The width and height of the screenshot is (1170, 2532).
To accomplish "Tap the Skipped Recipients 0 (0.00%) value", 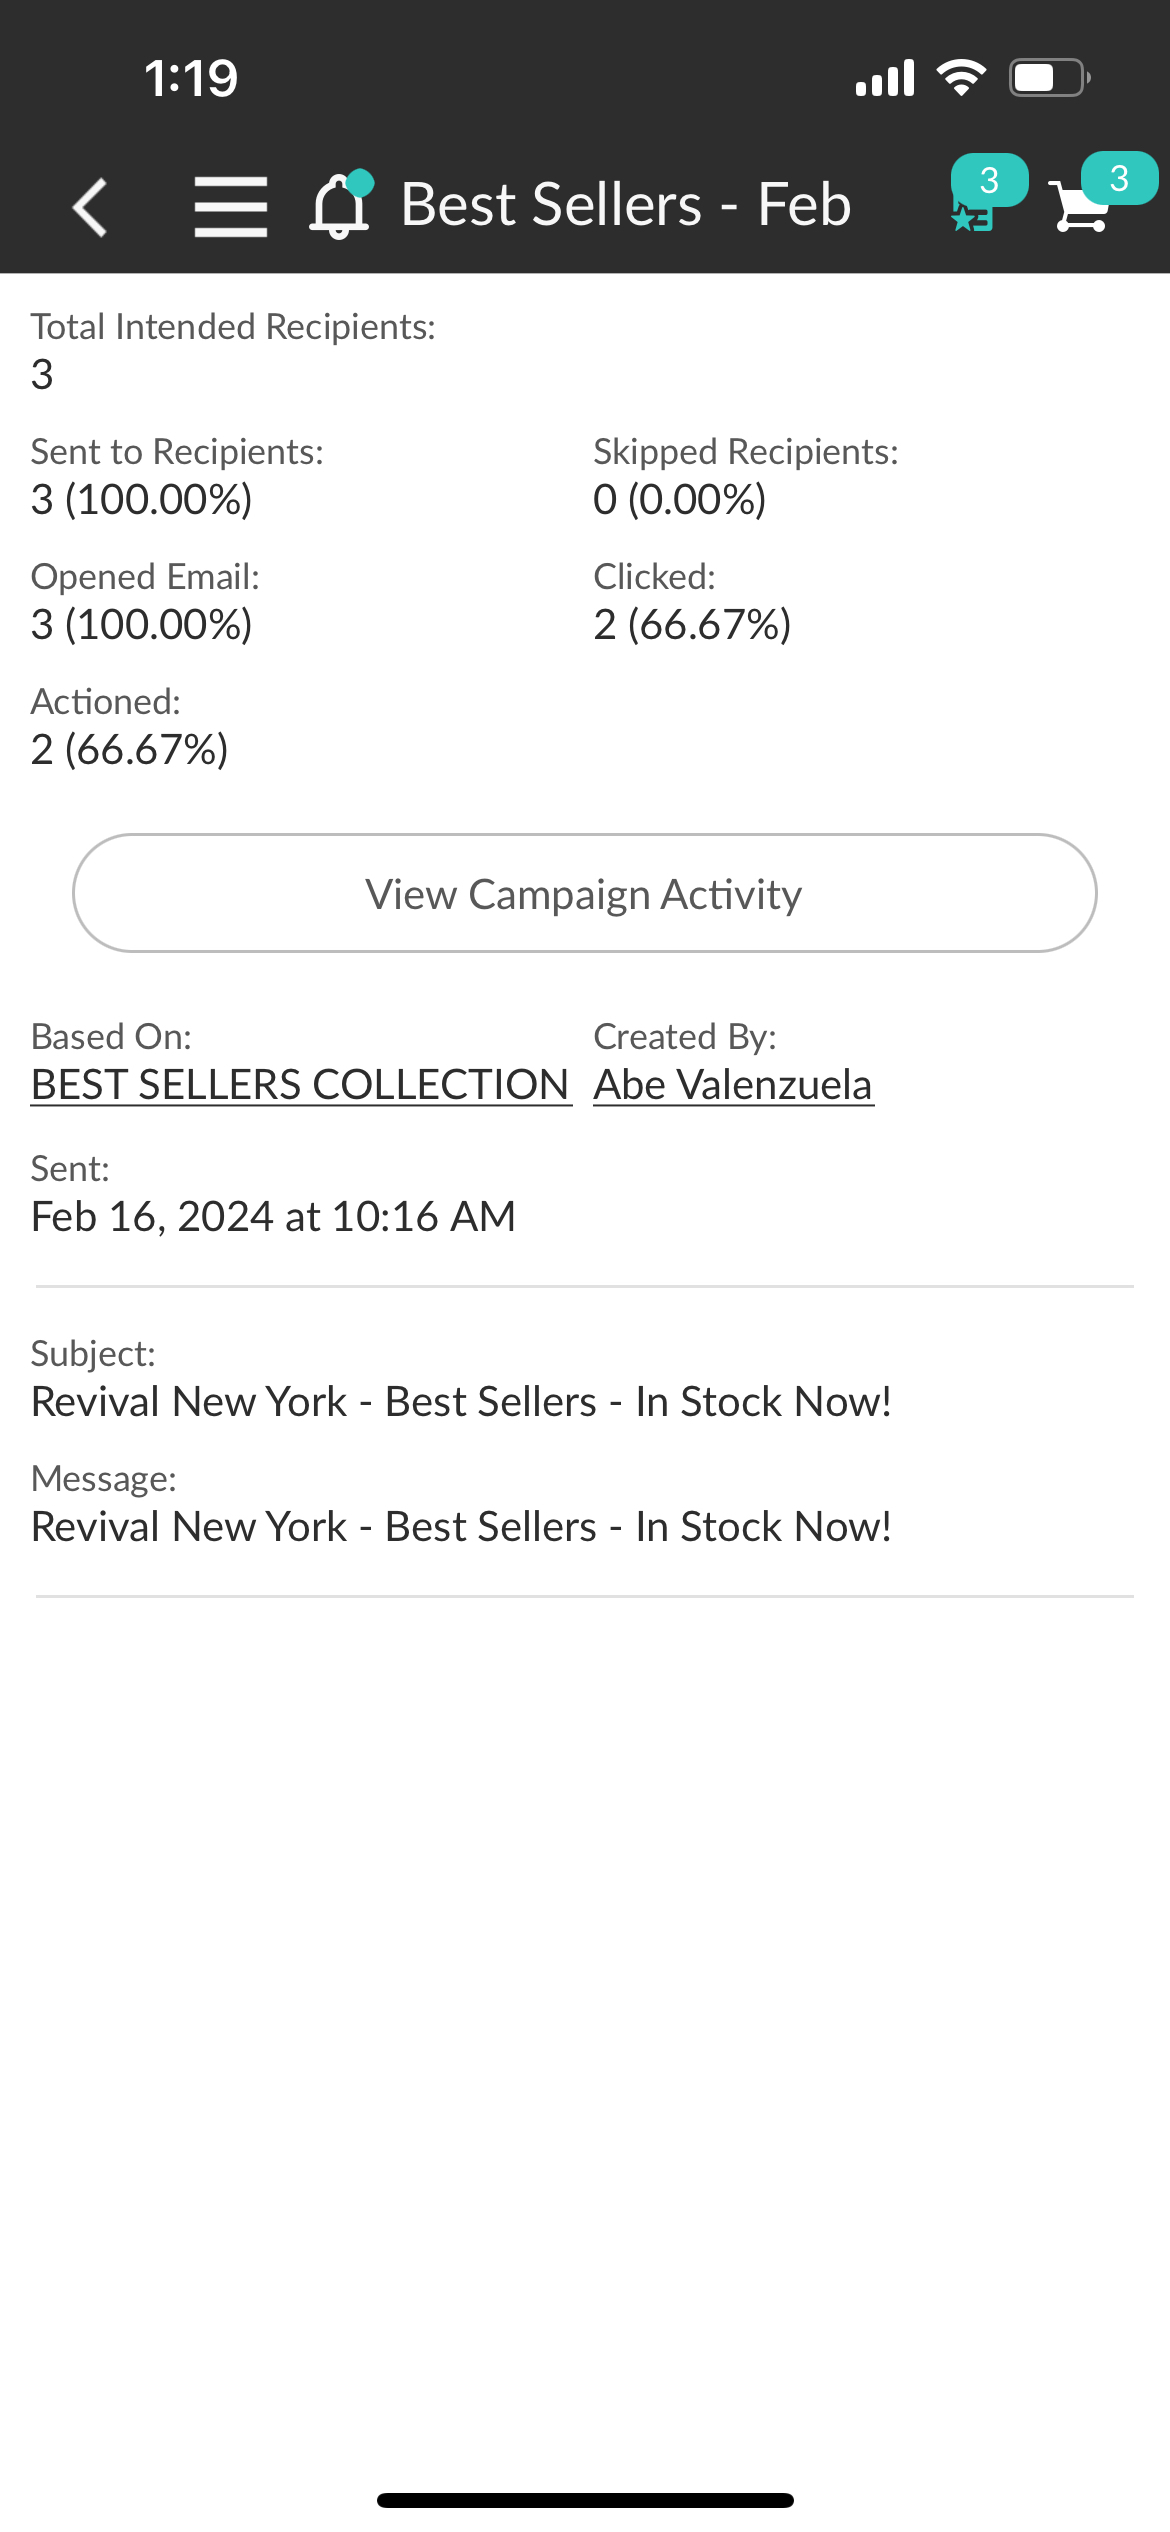I will click(x=679, y=500).
